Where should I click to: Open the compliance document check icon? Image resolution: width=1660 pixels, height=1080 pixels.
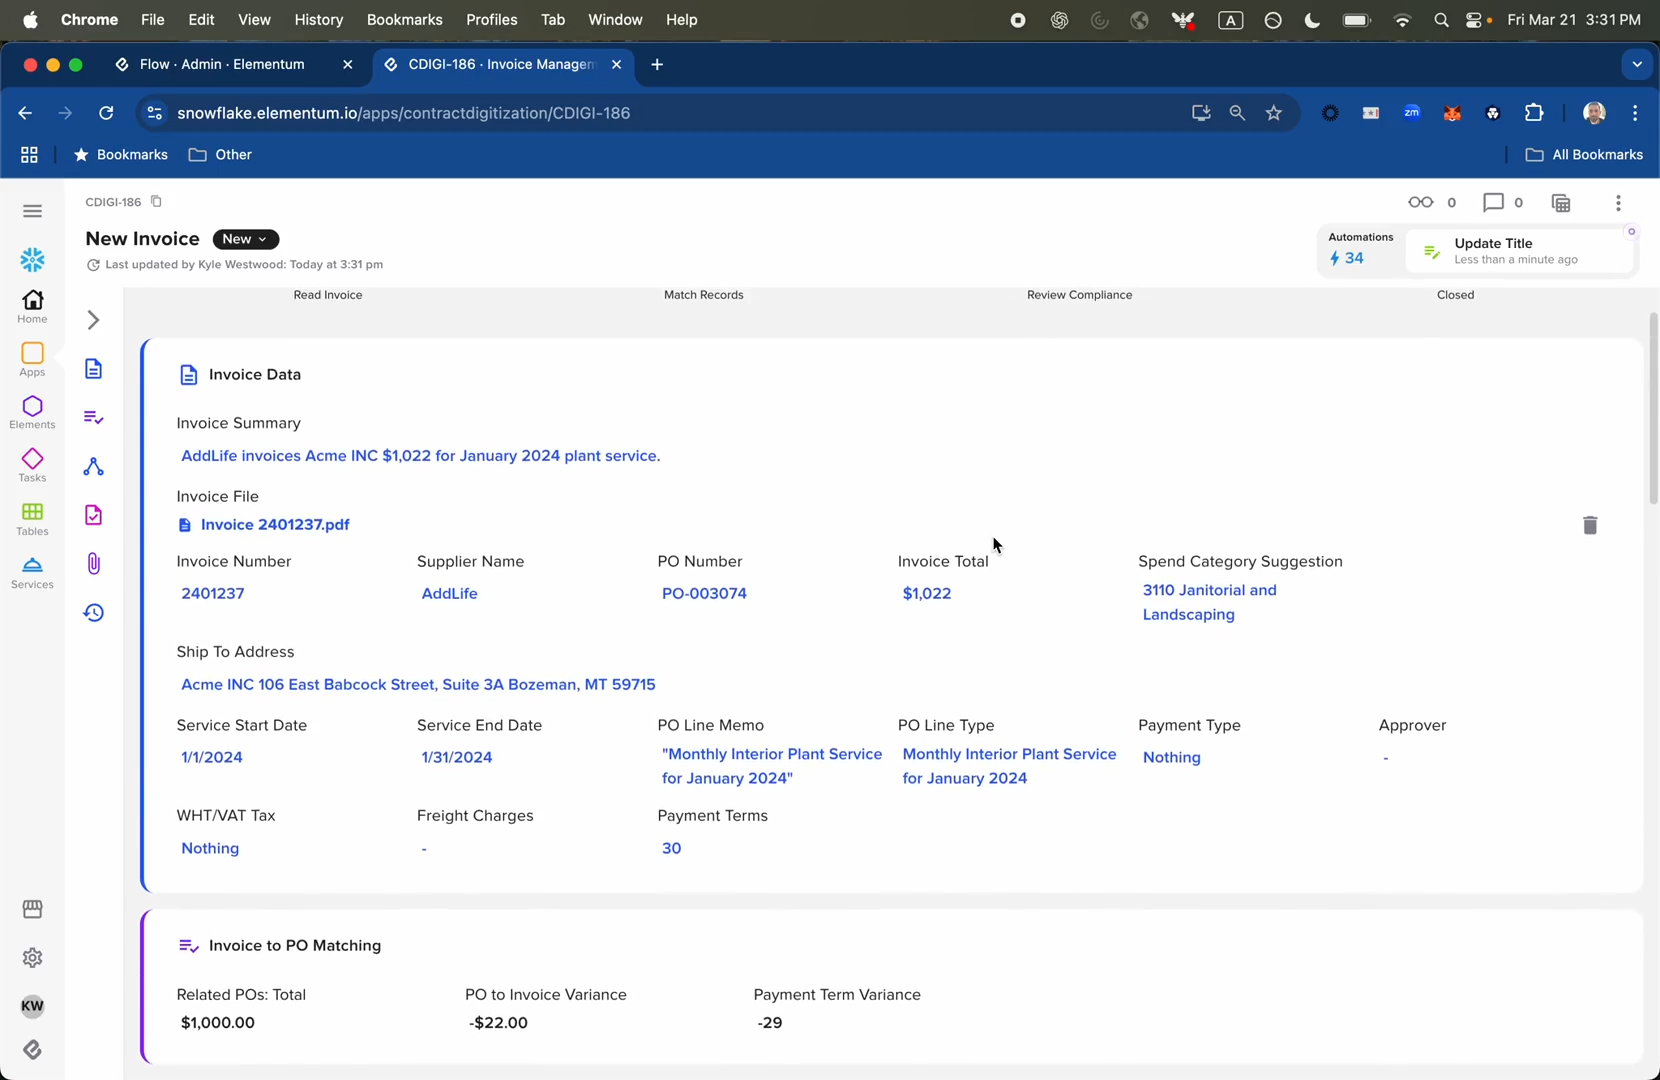[93, 515]
